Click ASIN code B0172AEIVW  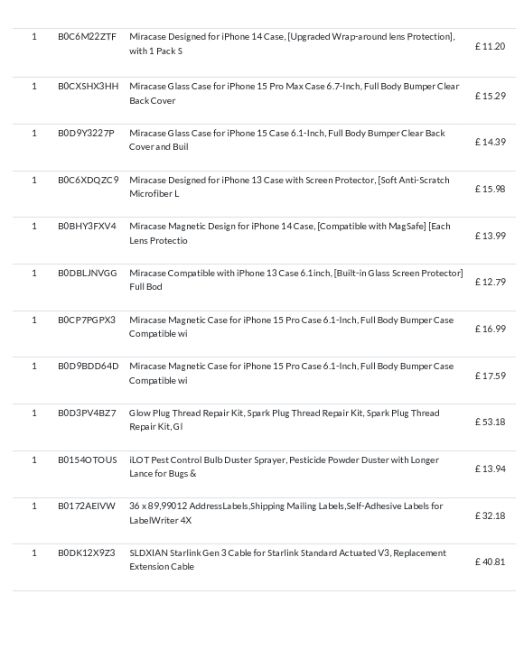coord(87,506)
